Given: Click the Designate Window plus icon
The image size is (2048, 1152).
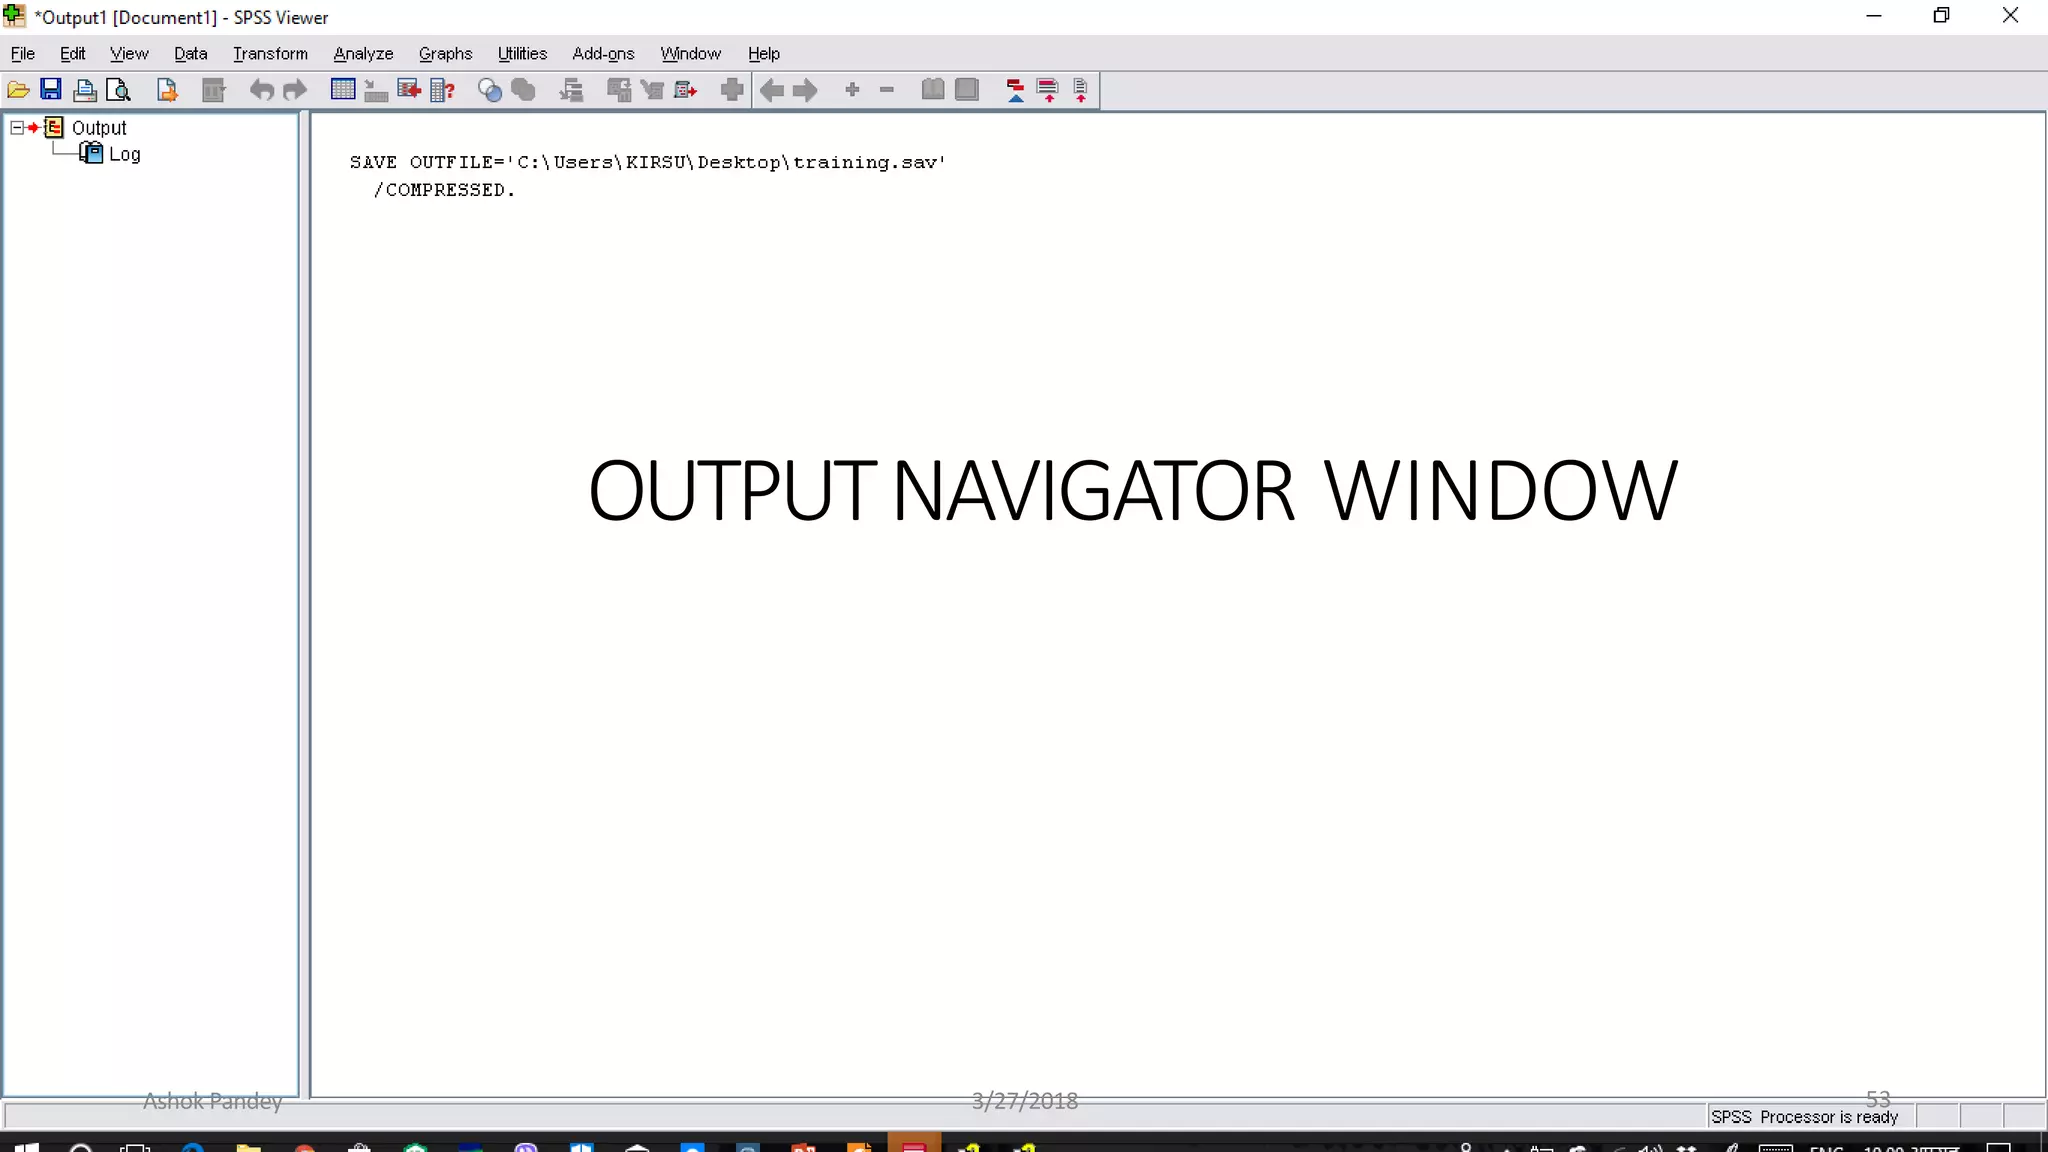Looking at the screenshot, I should tap(732, 90).
